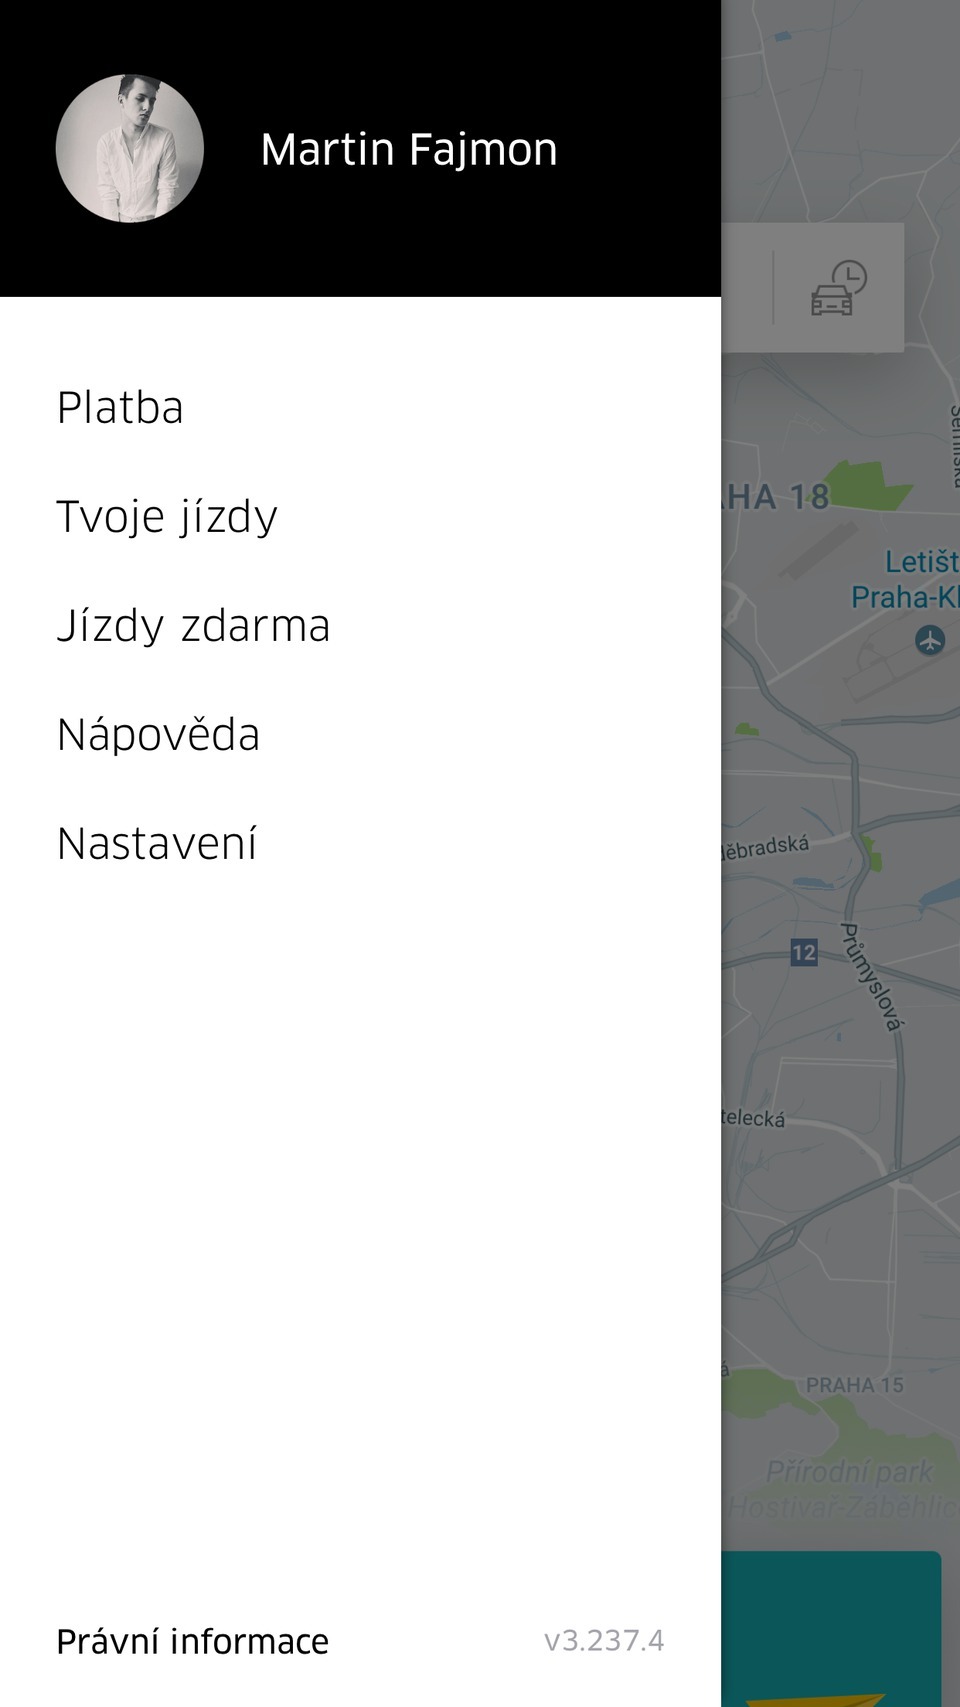Image resolution: width=960 pixels, height=1707 pixels.
Task: Open Nastavení
Action: click(158, 843)
